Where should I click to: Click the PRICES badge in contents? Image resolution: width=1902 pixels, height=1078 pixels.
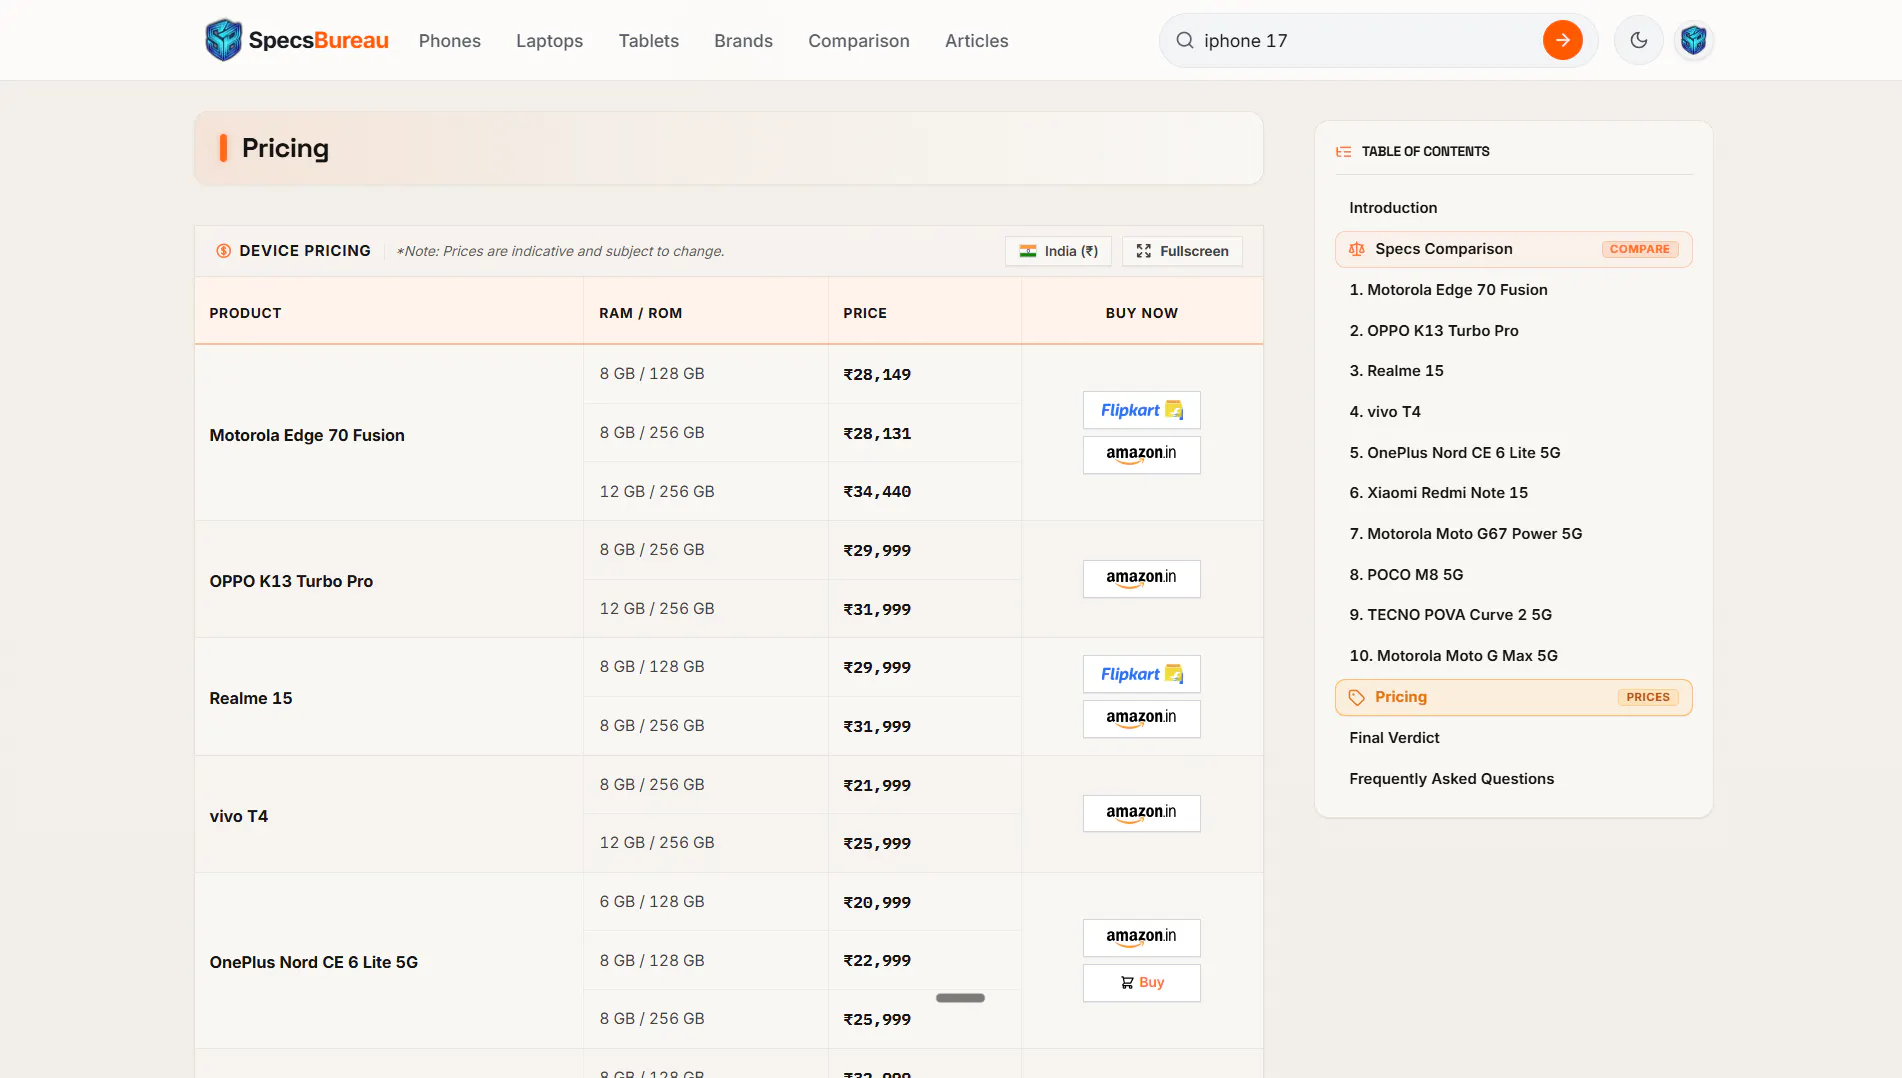tap(1647, 697)
